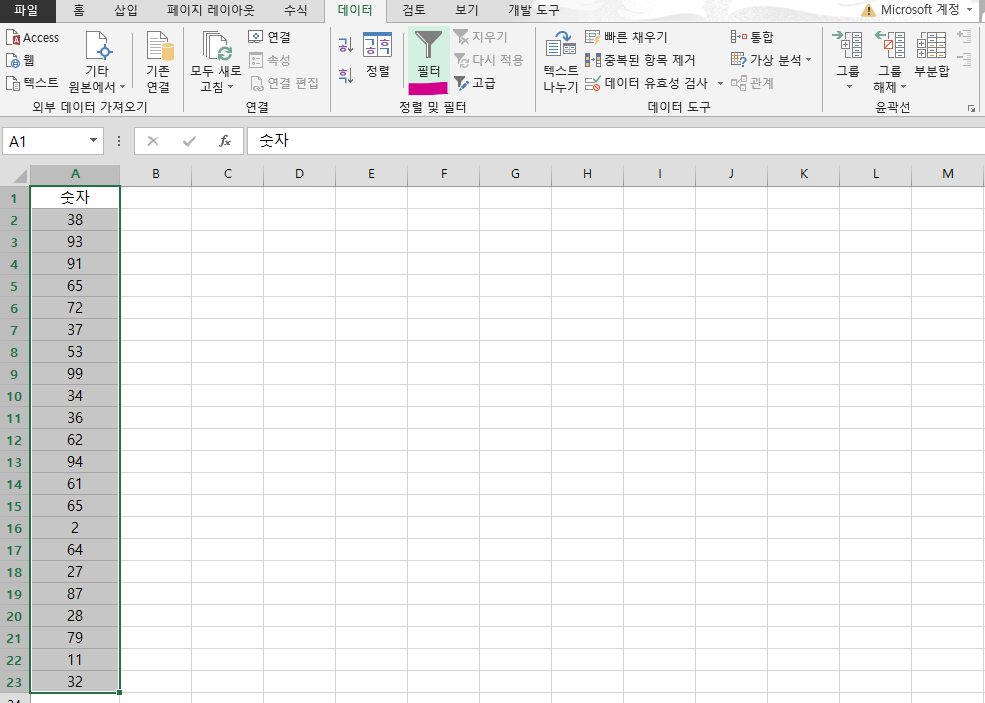Switch to the 검토 (Review) tab
Image resolution: width=985 pixels, height=703 pixels.
(413, 10)
